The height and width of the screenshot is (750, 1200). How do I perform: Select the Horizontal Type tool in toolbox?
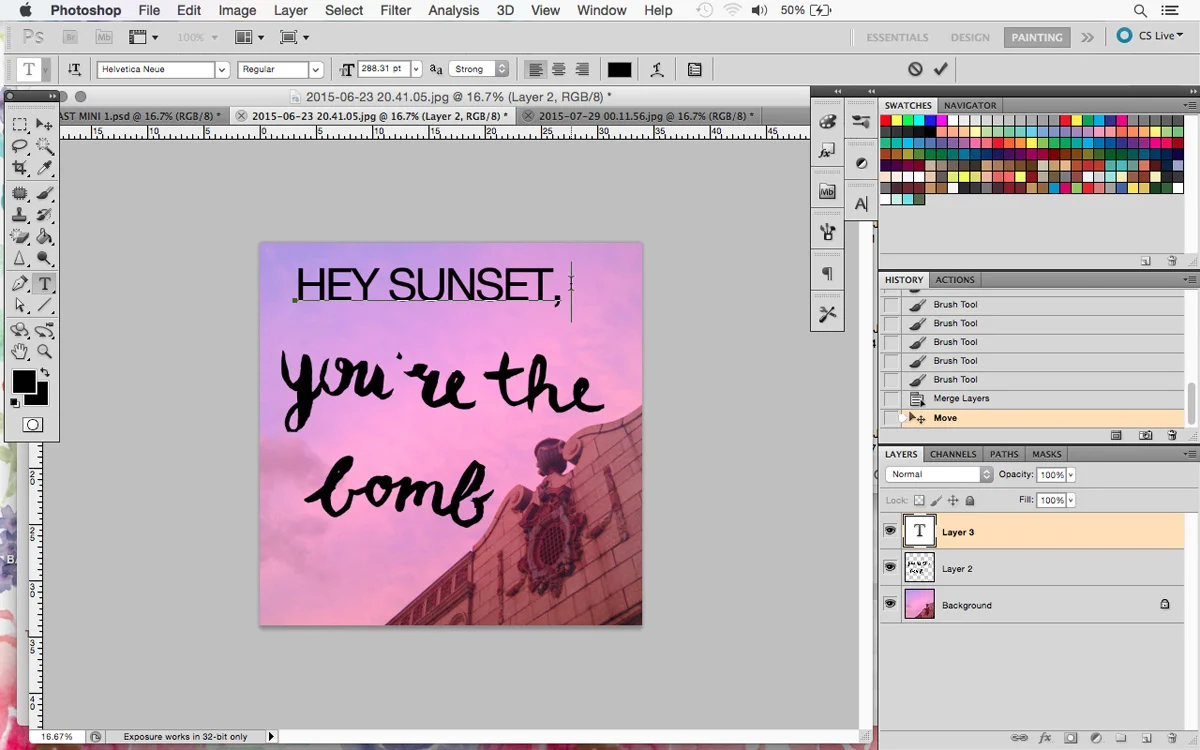(44, 284)
